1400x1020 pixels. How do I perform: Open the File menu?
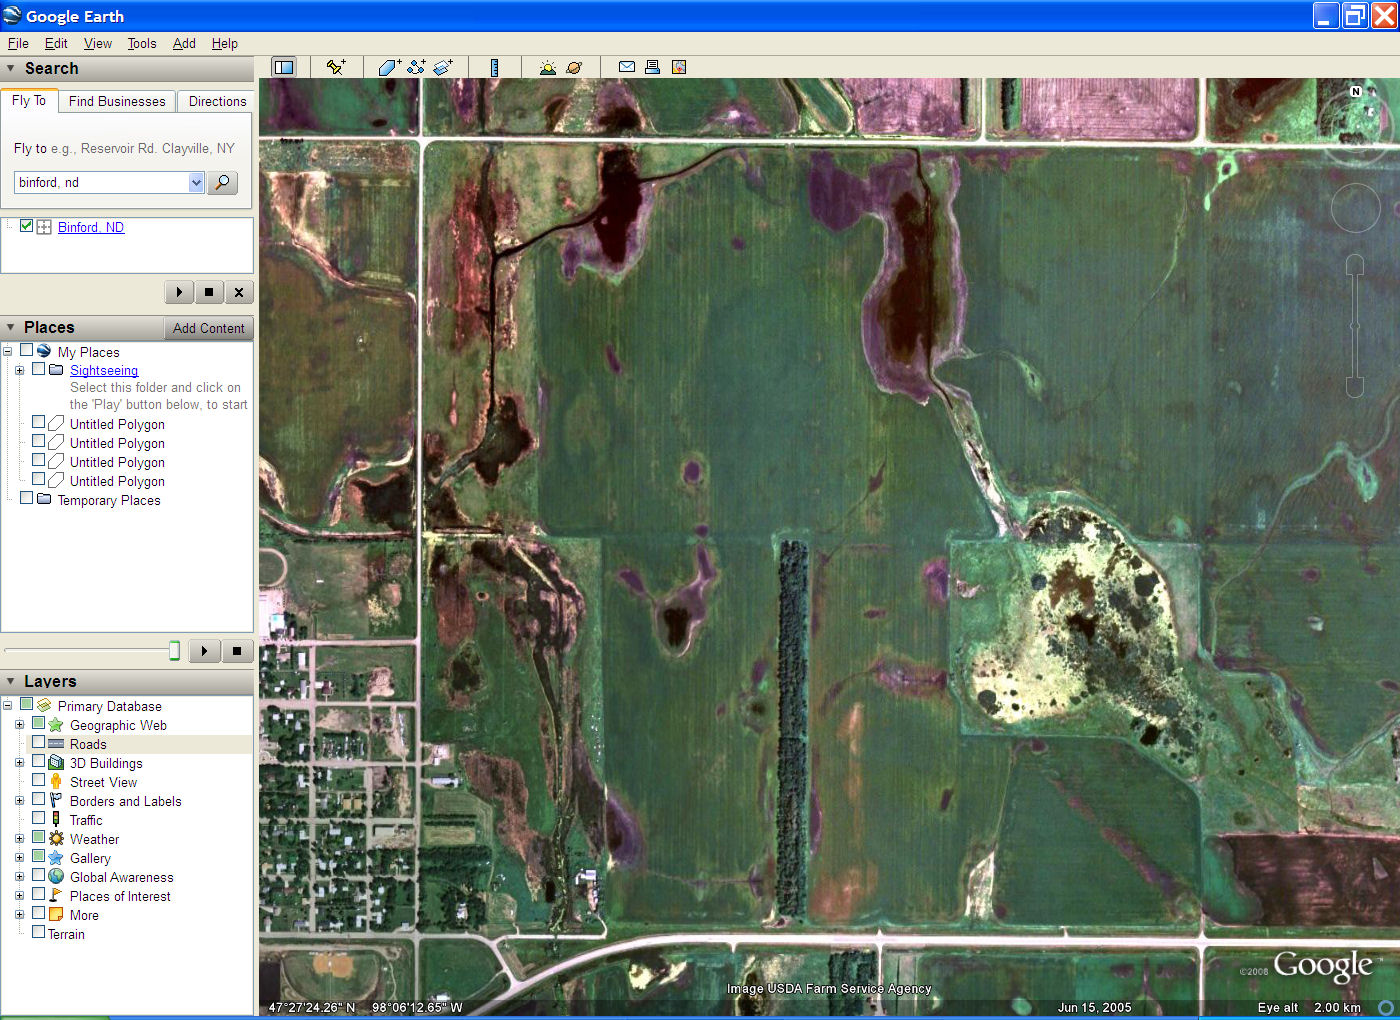[18, 43]
